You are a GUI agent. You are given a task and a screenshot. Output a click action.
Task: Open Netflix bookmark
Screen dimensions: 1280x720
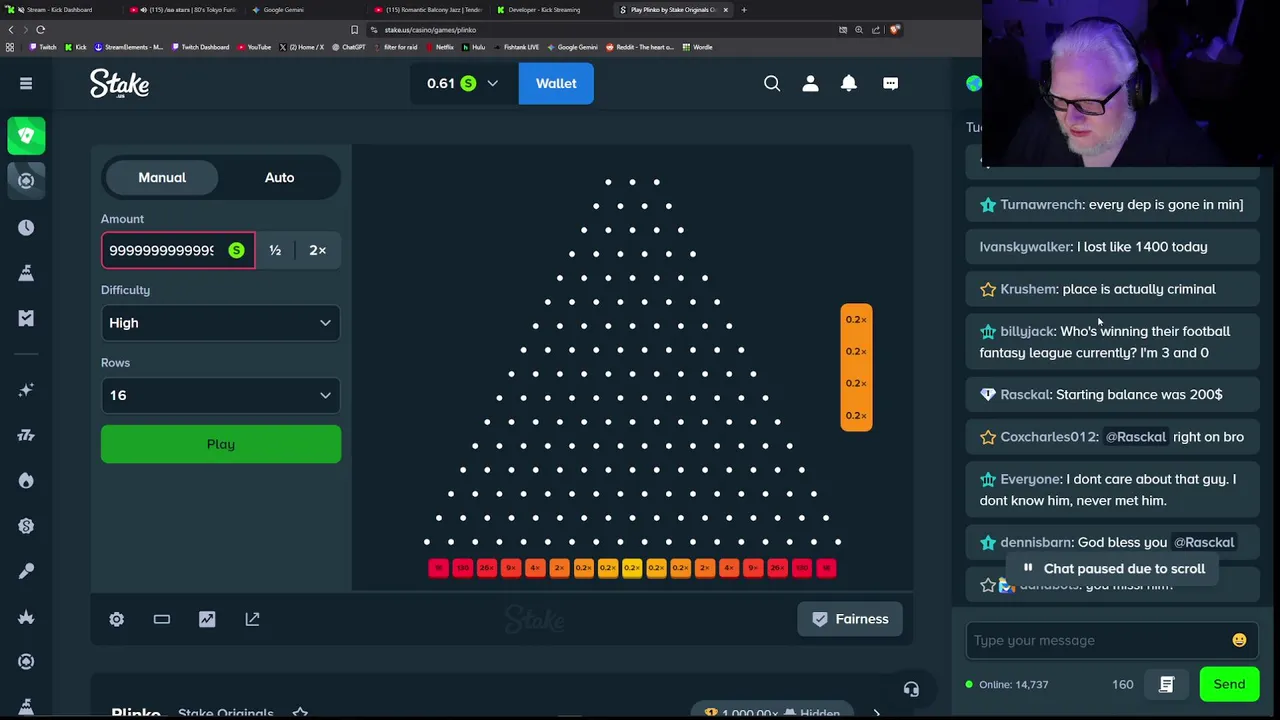pyautogui.click(x=440, y=47)
